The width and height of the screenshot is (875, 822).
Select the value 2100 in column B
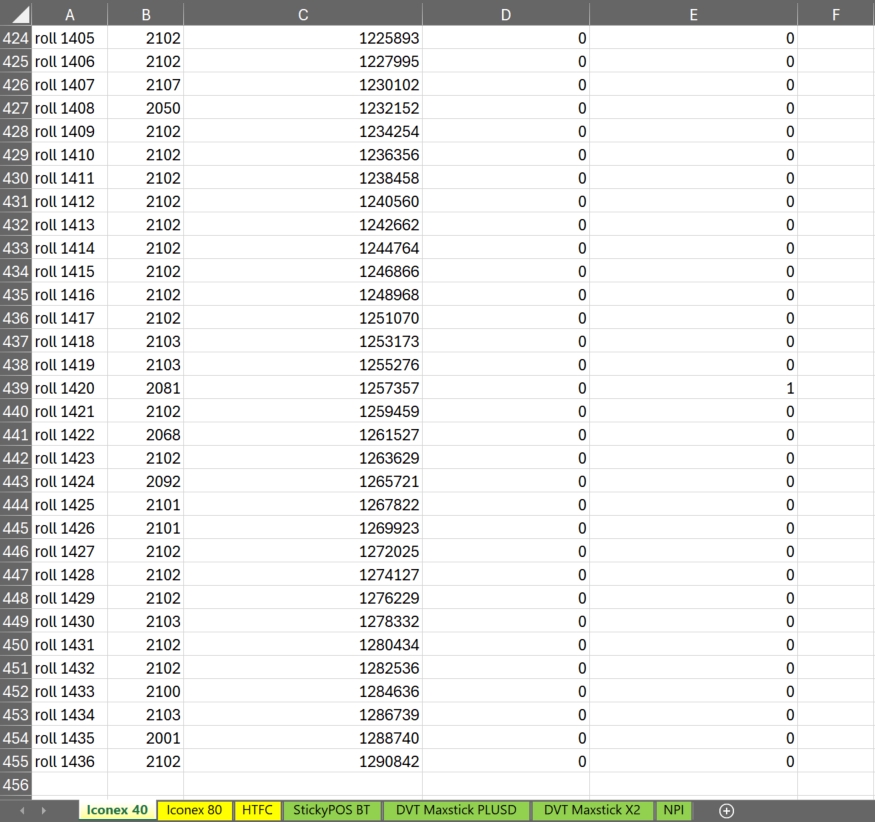(x=146, y=691)
